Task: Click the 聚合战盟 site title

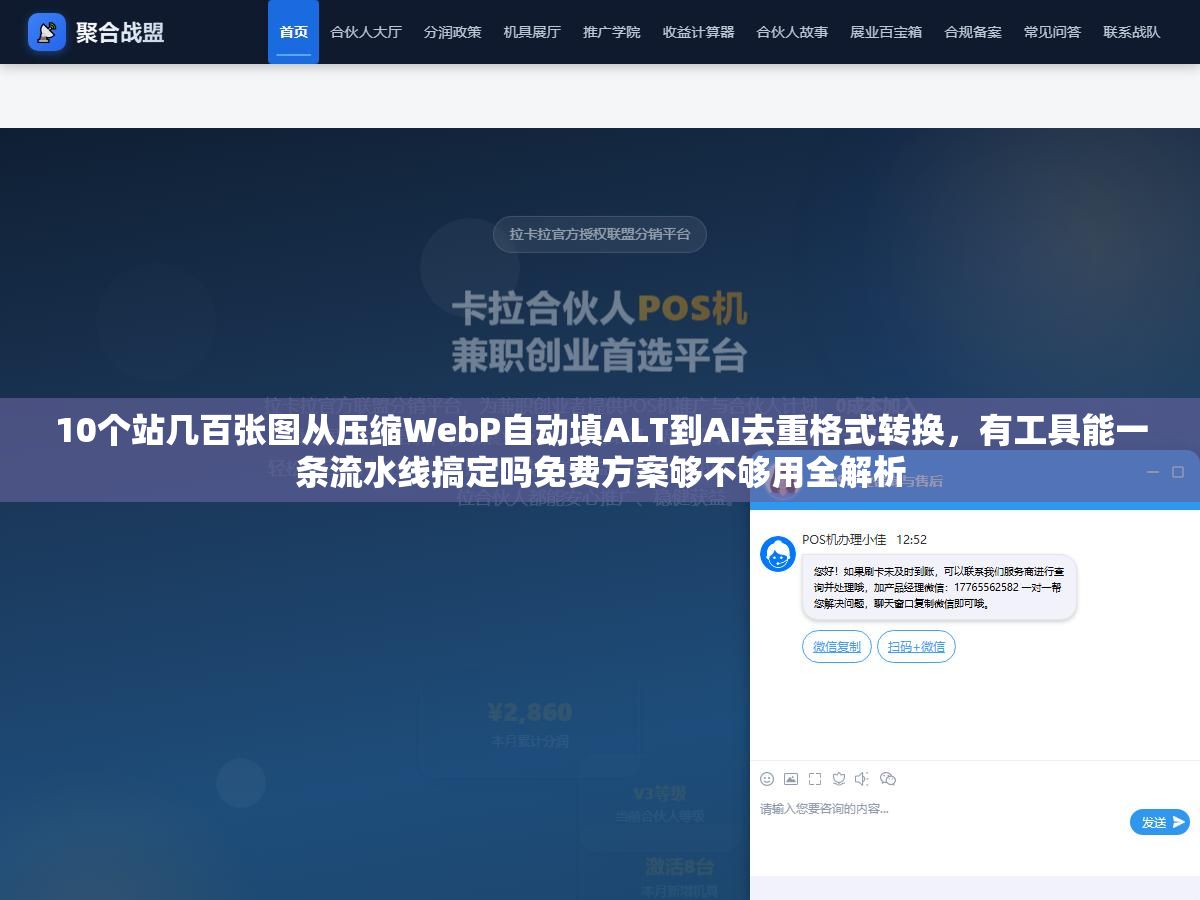Action: coord(120,32)
